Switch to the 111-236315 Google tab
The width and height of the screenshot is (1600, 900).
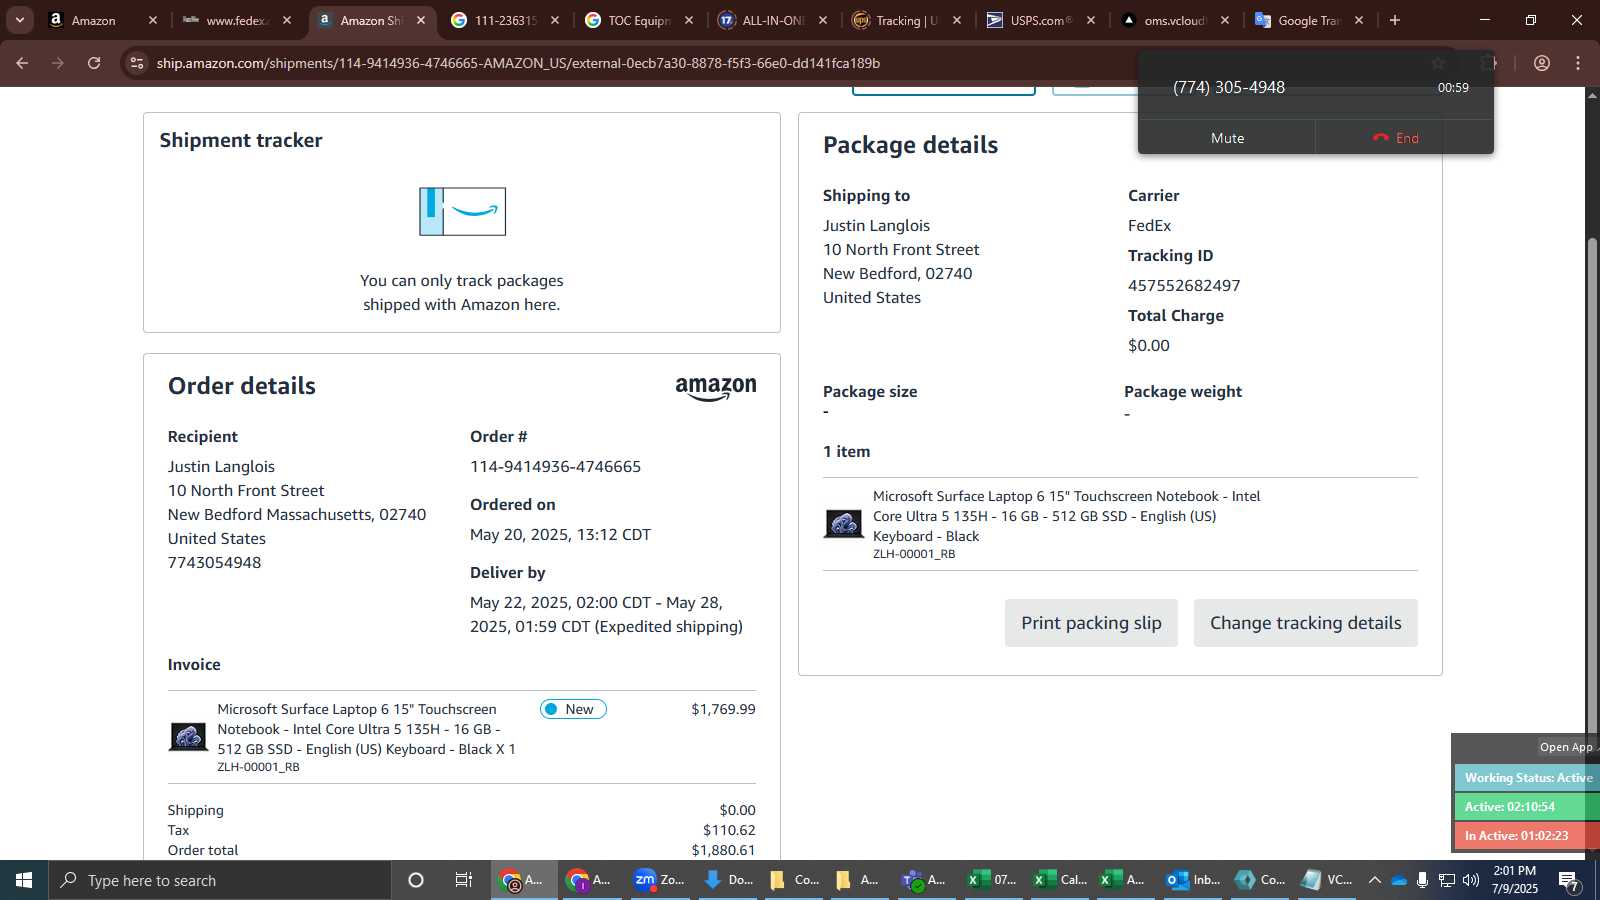click(x=505, y=20)
